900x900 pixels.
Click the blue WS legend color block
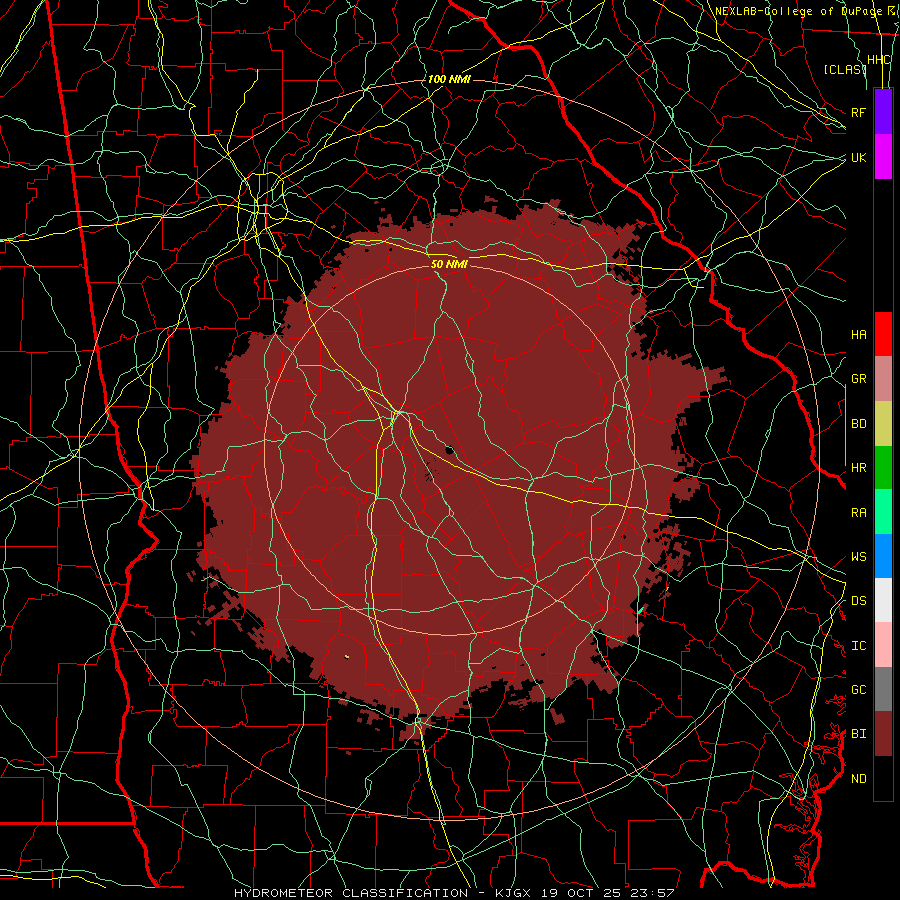coord(883,556)
